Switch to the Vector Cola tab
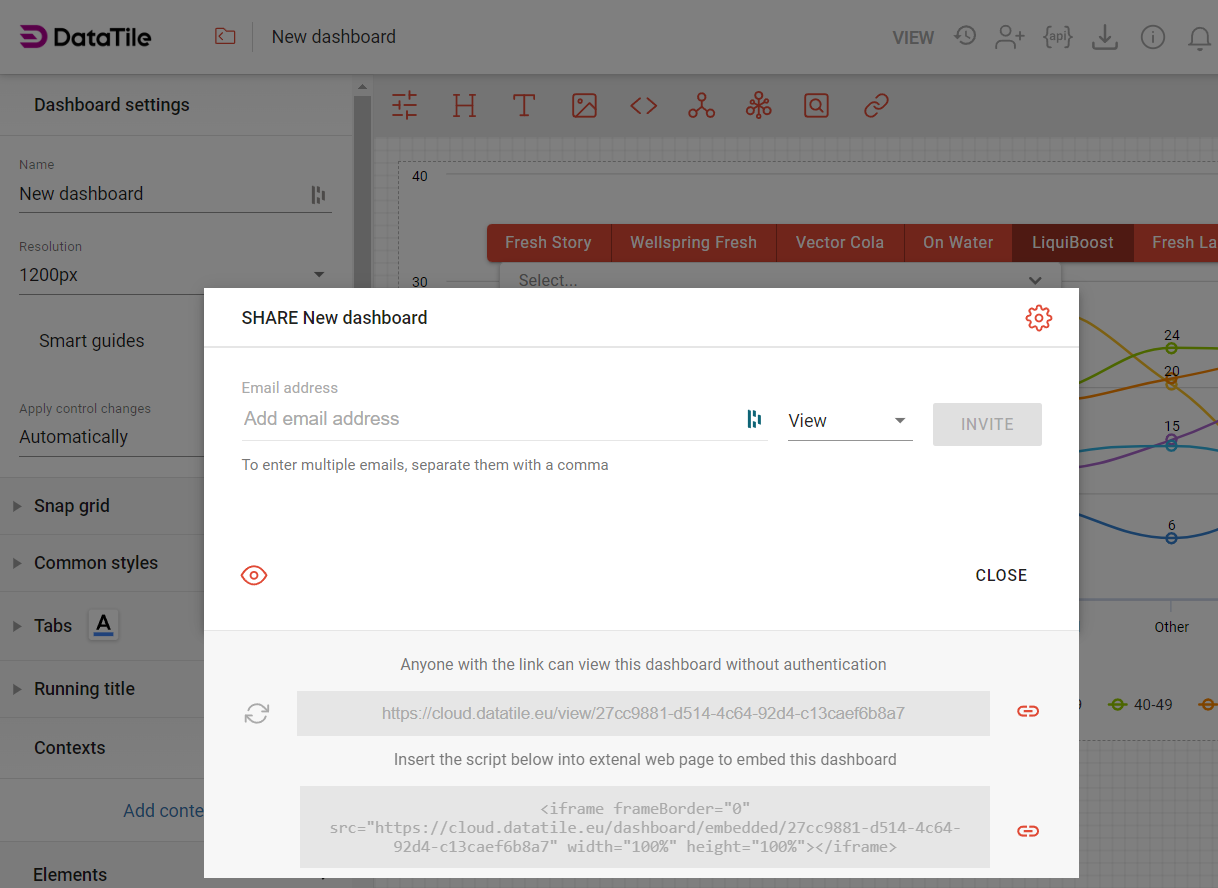This screenshot has height=888, width=1218. [x=839, y=242]
